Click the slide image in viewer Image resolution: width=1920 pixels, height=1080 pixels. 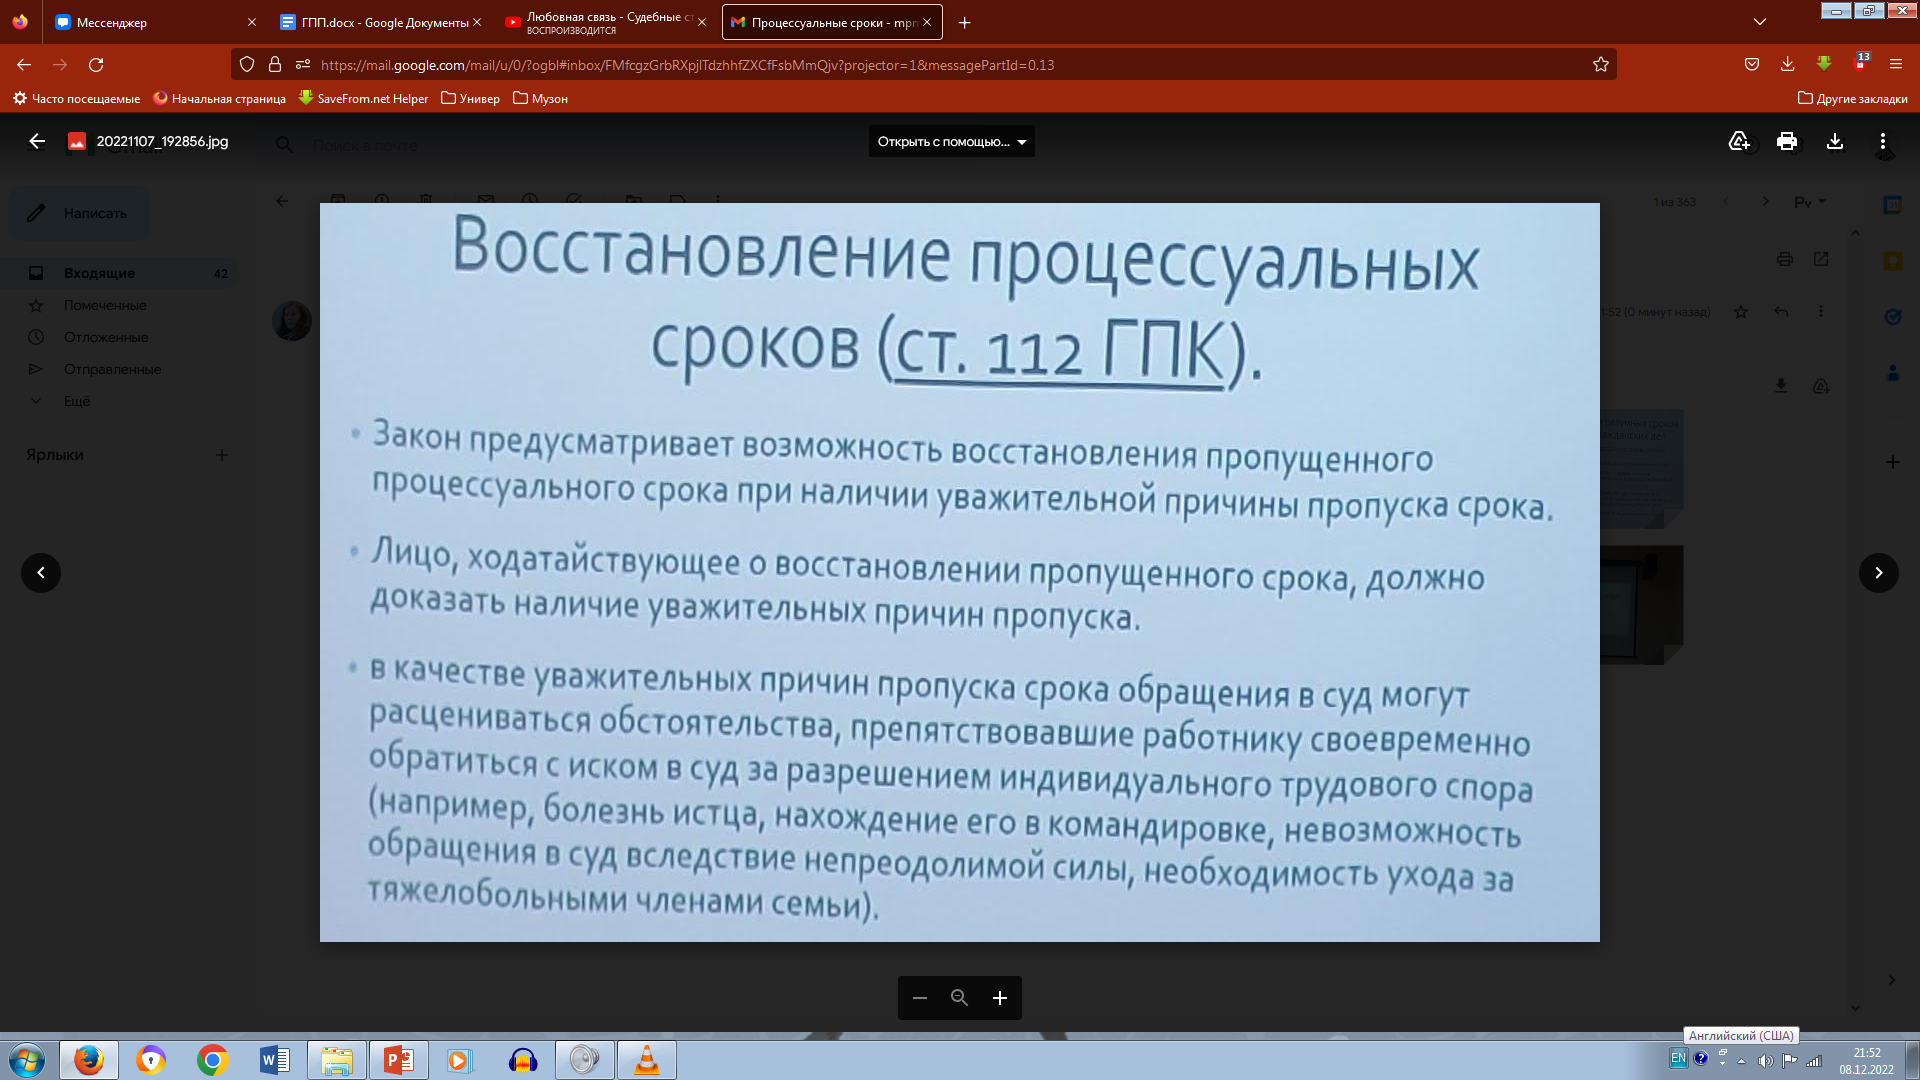pos(960,572)
